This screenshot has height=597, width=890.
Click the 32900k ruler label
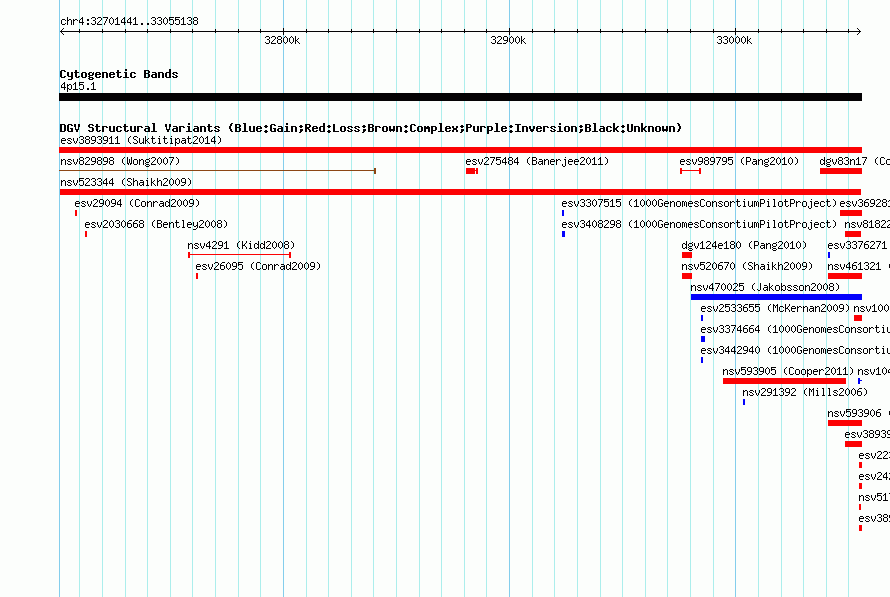pyautogui.click(x=508, y=40)
